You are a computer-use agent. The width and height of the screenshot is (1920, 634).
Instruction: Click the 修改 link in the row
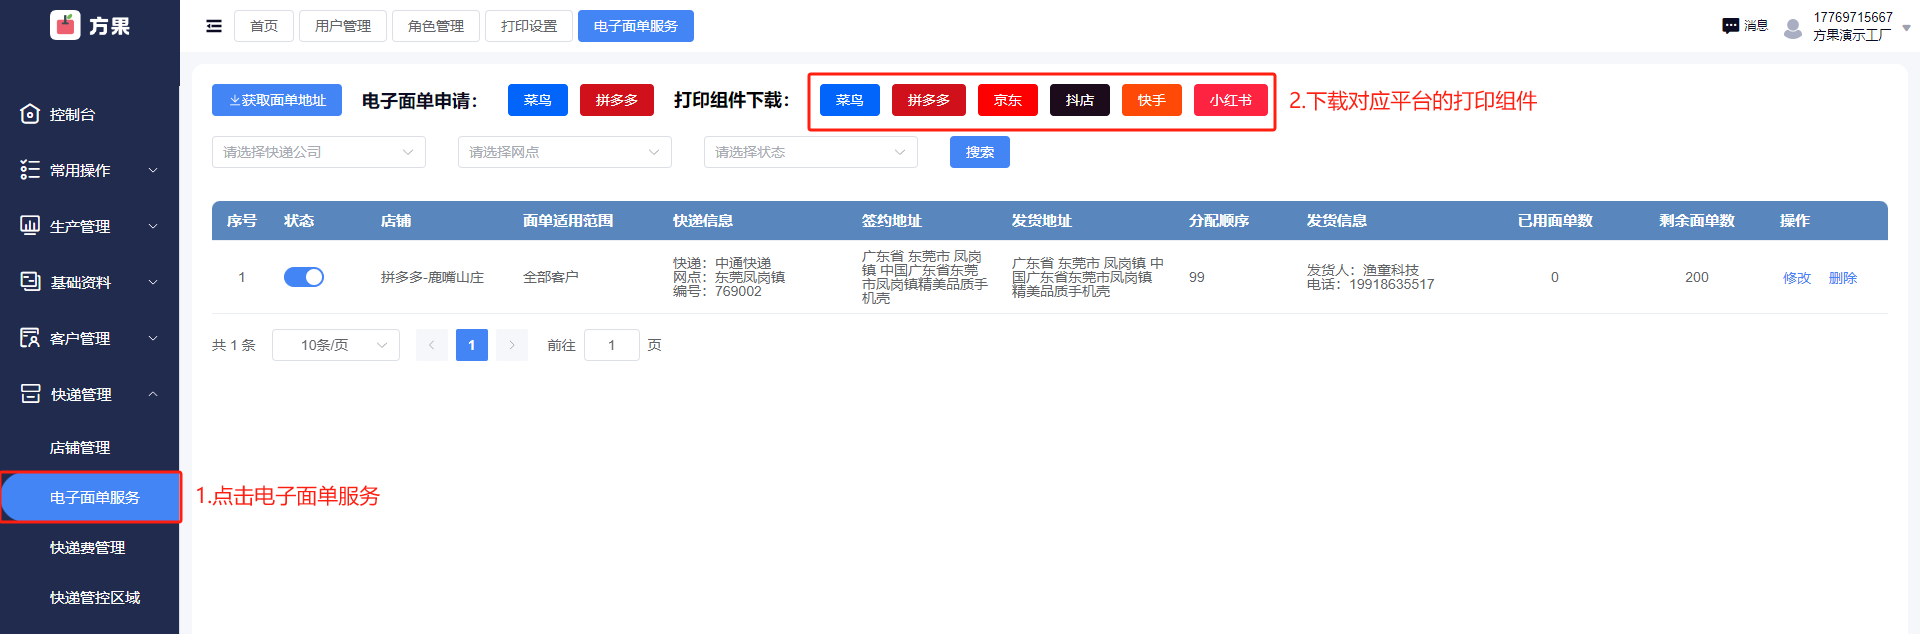pyautogui.click(x=1797, y=278)
